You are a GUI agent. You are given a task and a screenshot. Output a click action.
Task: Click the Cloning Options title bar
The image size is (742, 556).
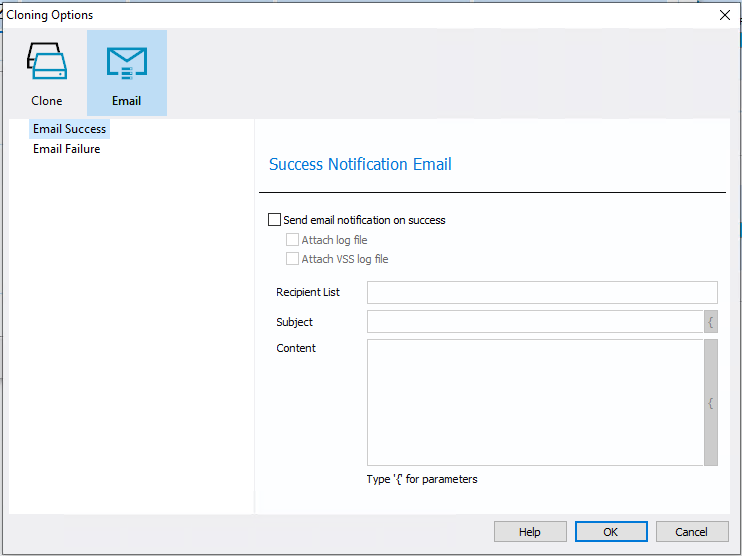pyautogui.click(x=300, y=15)
